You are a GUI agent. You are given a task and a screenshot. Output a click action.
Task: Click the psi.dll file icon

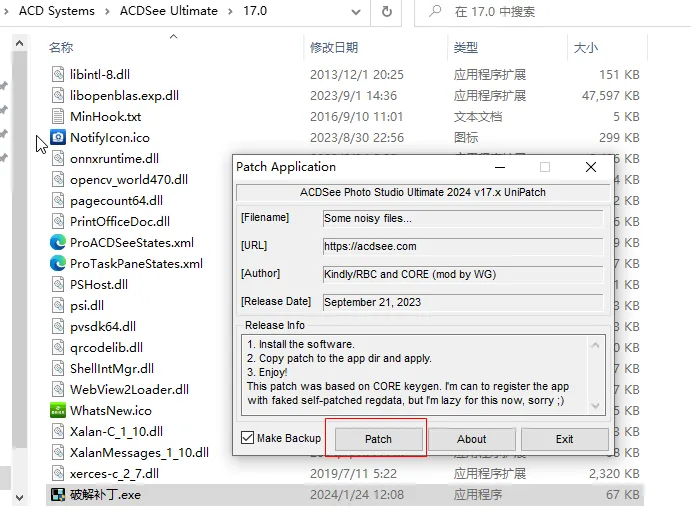pos(58,305)
